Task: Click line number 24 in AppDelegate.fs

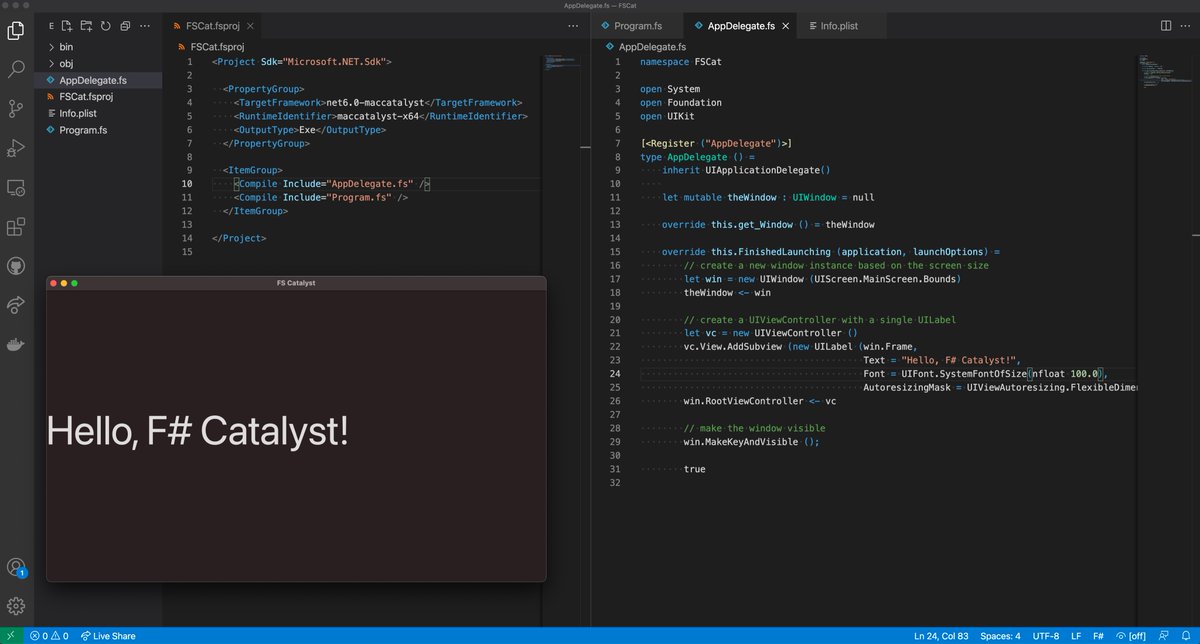Action: 615,374
